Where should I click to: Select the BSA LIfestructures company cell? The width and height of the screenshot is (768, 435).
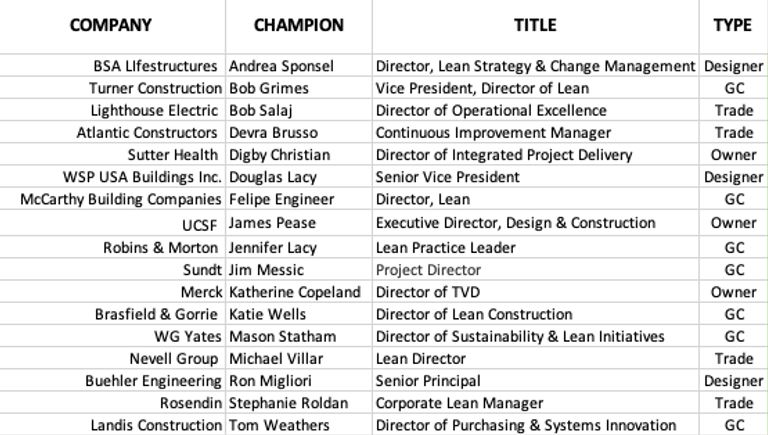tap(155, 66)
